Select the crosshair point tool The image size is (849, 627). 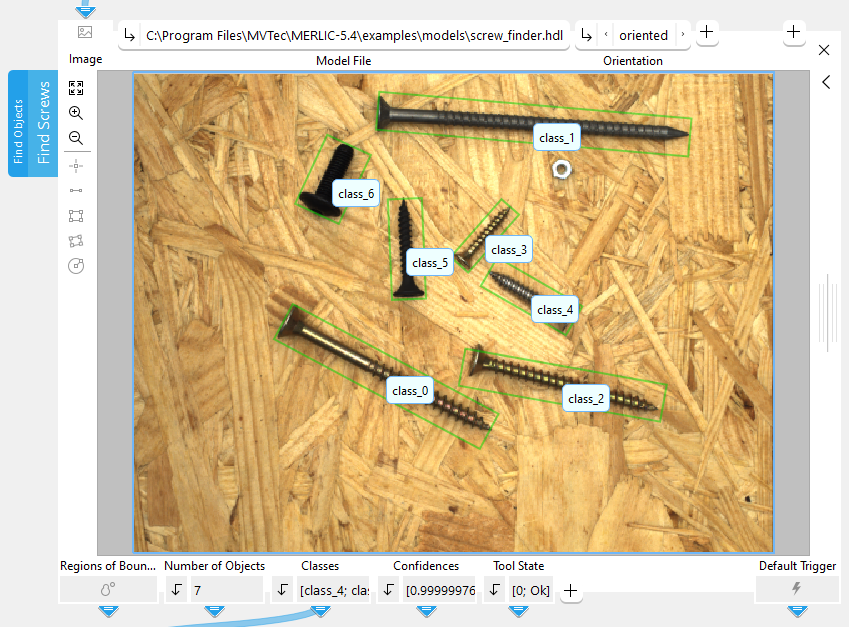pyautogui.click(x=76, y=164)
